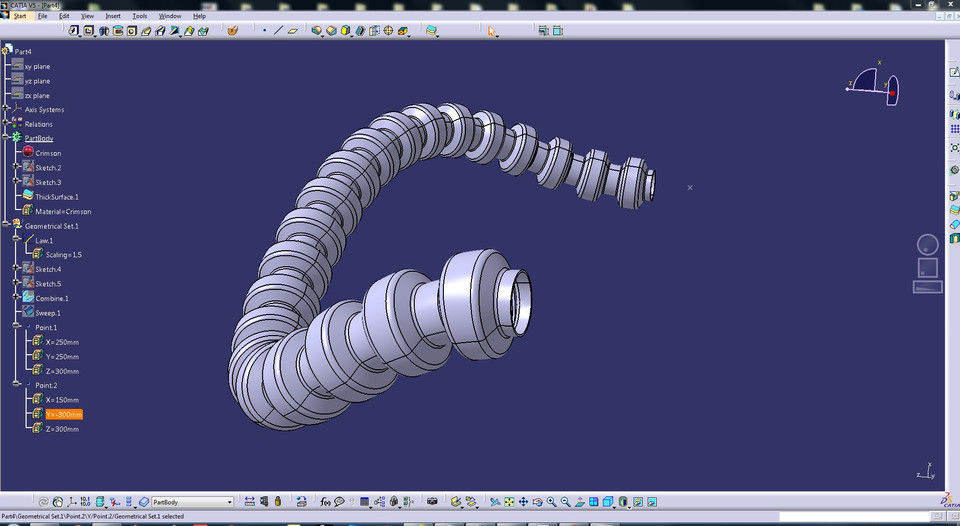Activate the Select arrow tool

492,31
